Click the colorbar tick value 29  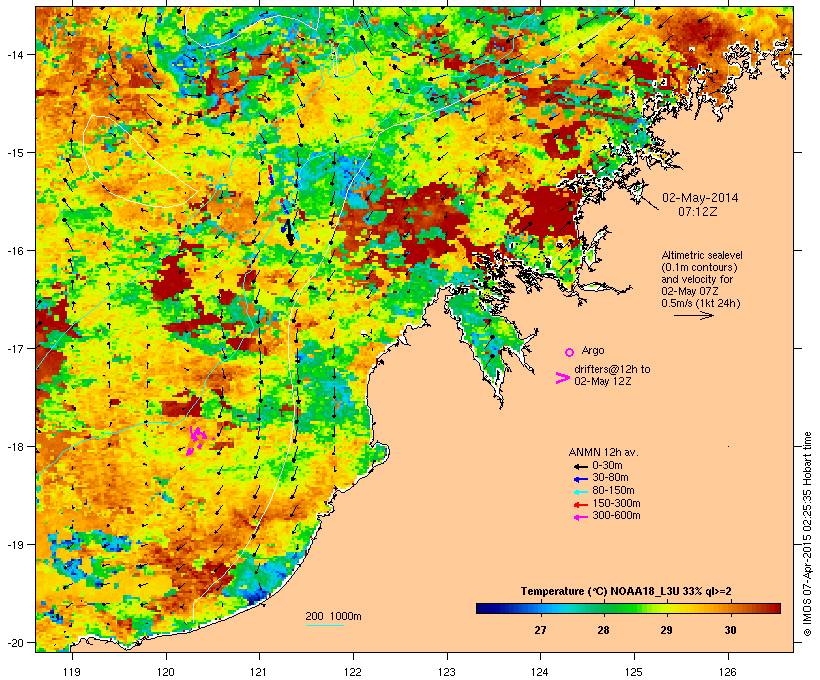coord(666,630)
